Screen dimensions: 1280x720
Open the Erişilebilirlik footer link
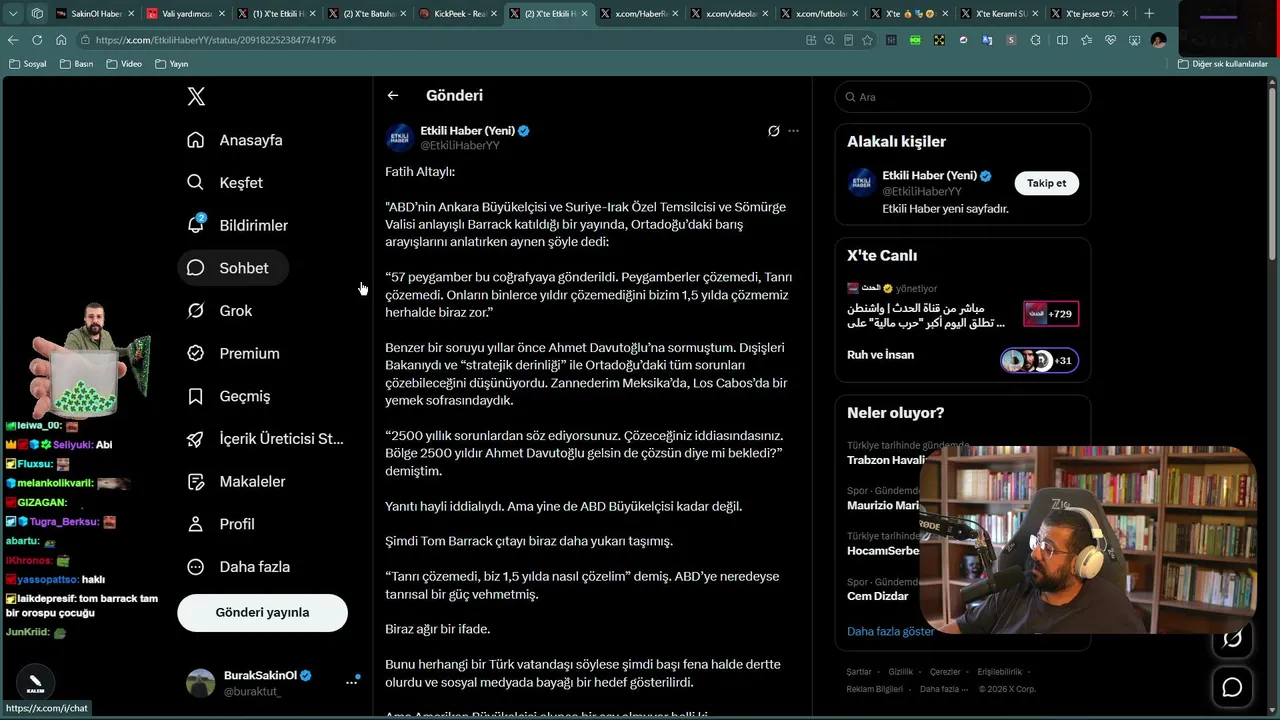point(1000,672)
